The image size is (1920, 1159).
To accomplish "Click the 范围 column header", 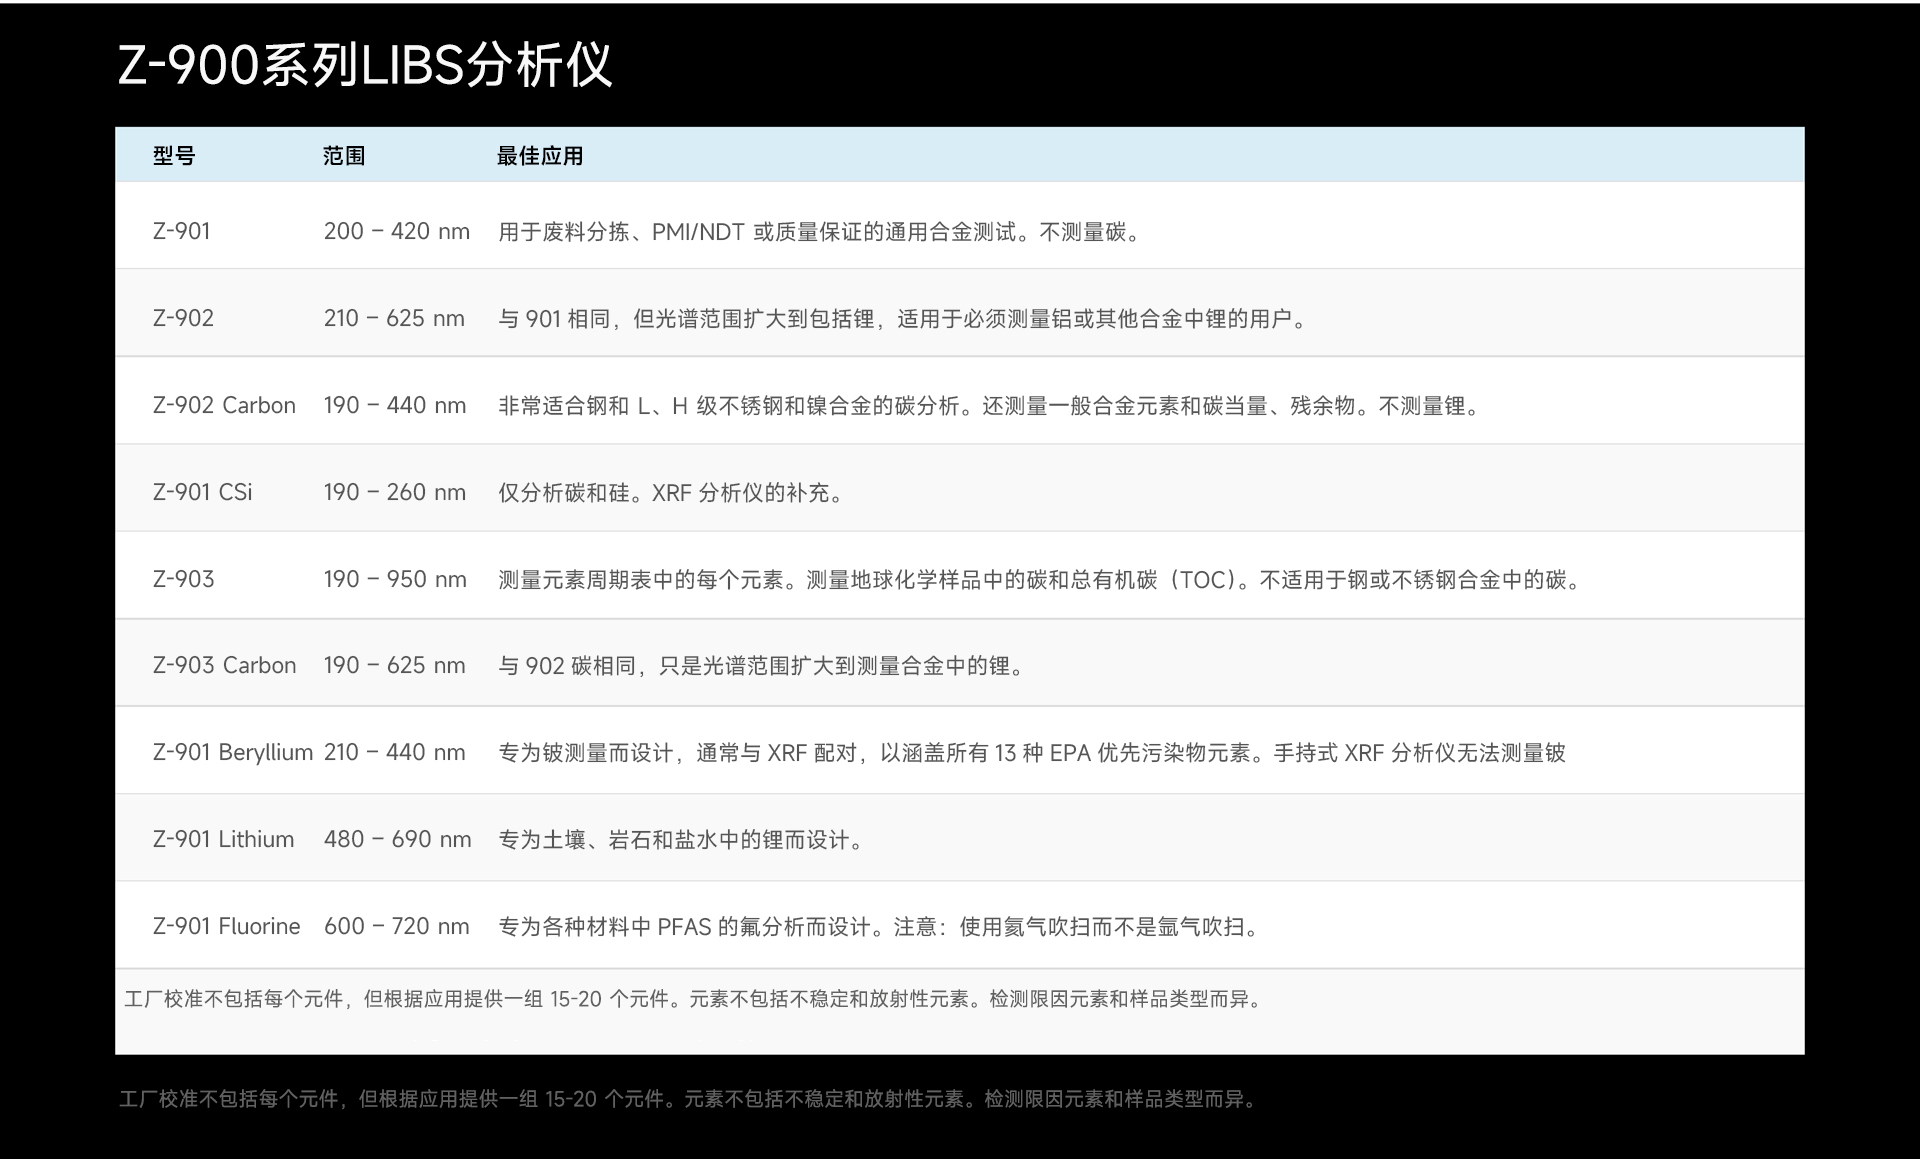I will 344,156.
